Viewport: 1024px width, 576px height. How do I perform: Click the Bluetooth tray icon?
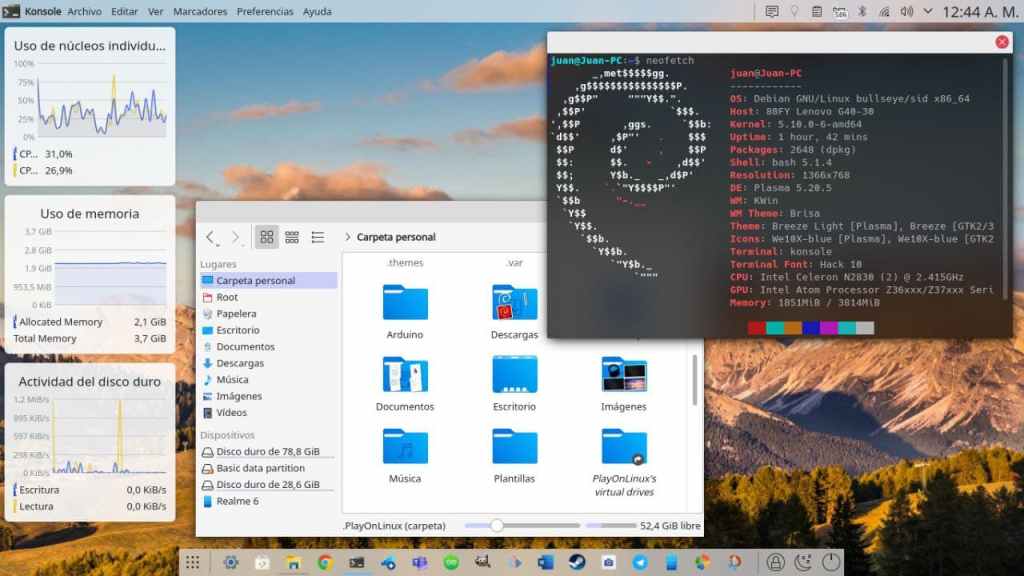coord(862,12)
